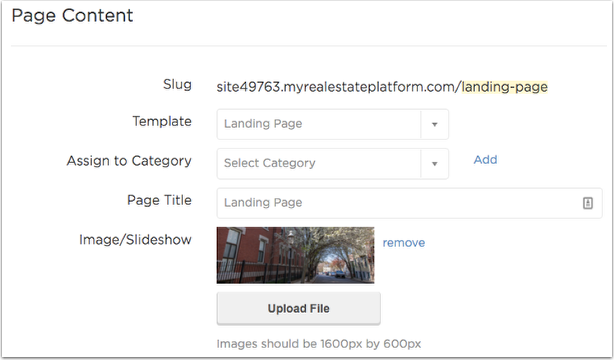Click the Slug field label
614x360 pixels.
coord(177,84)
